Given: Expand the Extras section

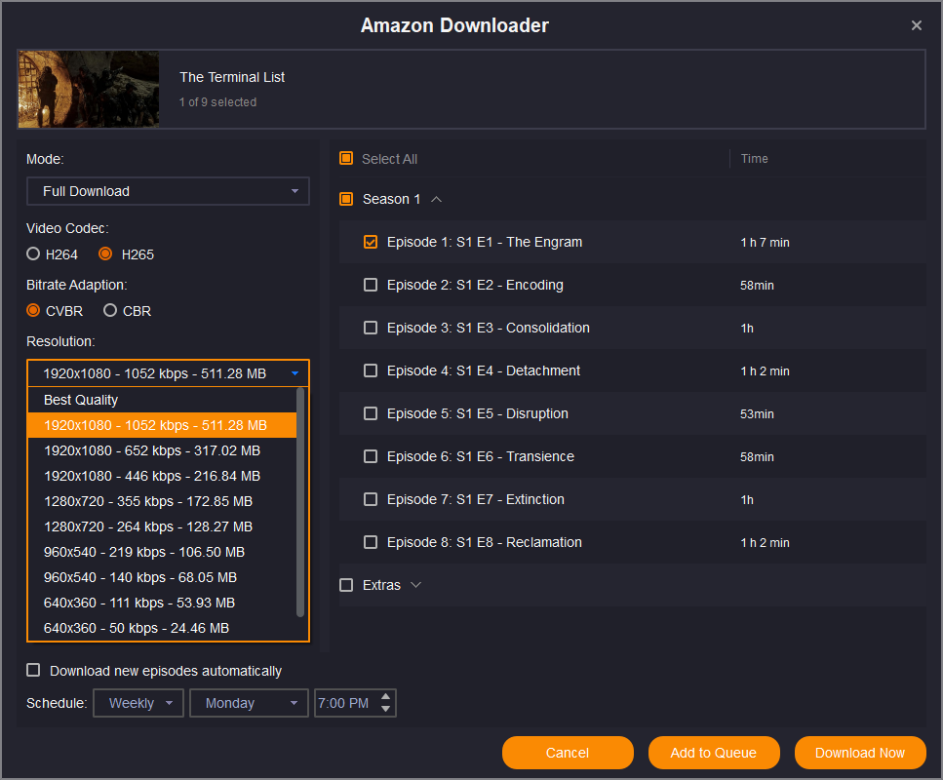Looking at the screenshot, I should click(x=416, y=585).
